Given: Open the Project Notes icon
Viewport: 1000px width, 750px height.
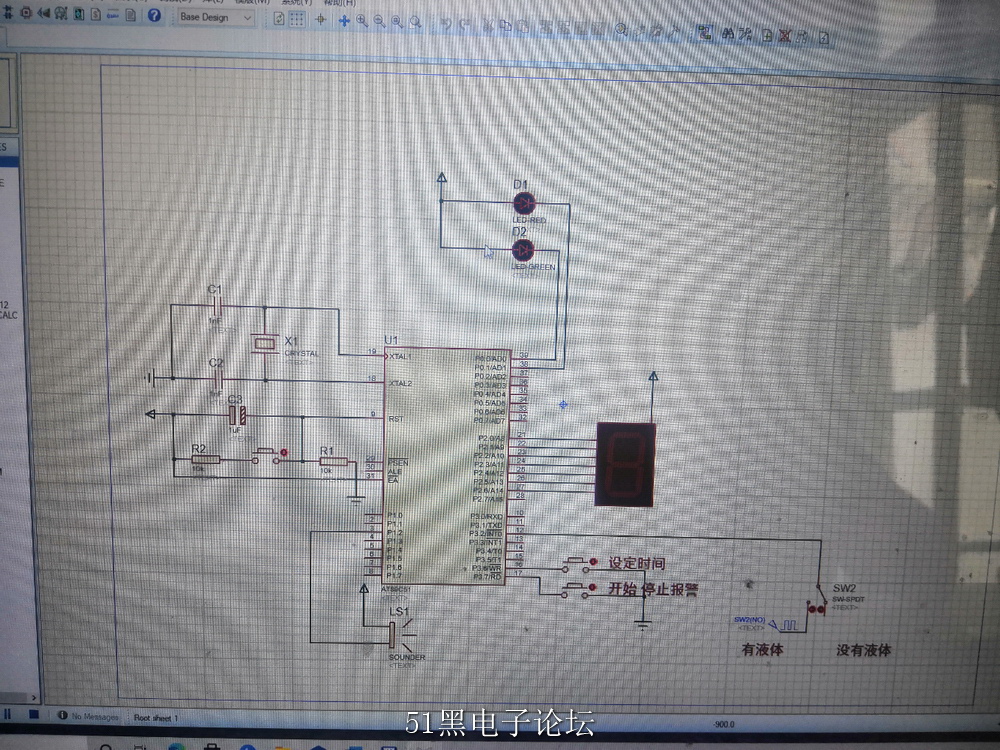Looking at the screenshot, I should coord(131,15).
